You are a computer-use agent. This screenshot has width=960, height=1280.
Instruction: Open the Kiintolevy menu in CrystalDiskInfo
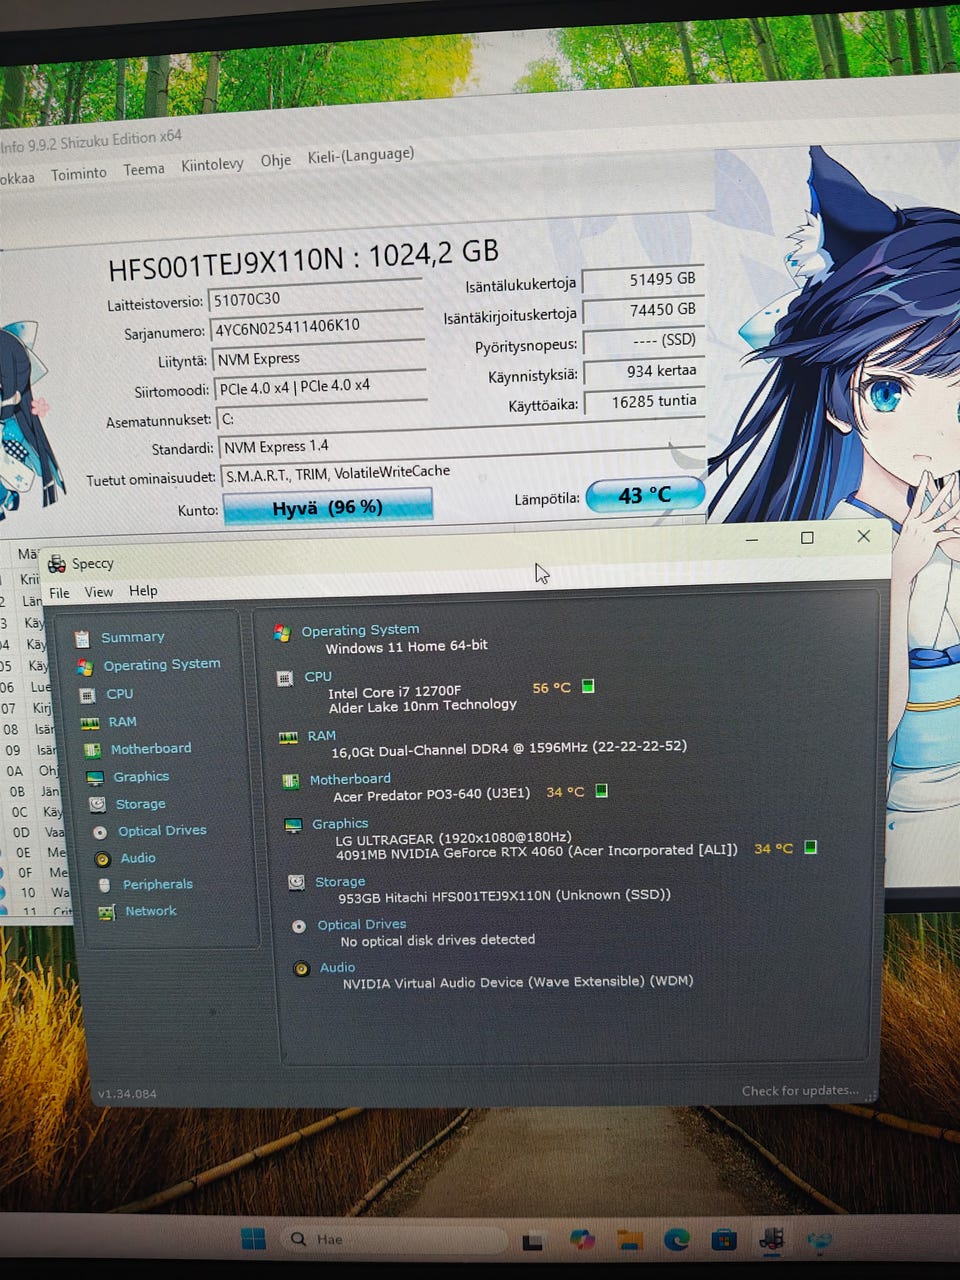pyautogui.click(x=212, y=164)
